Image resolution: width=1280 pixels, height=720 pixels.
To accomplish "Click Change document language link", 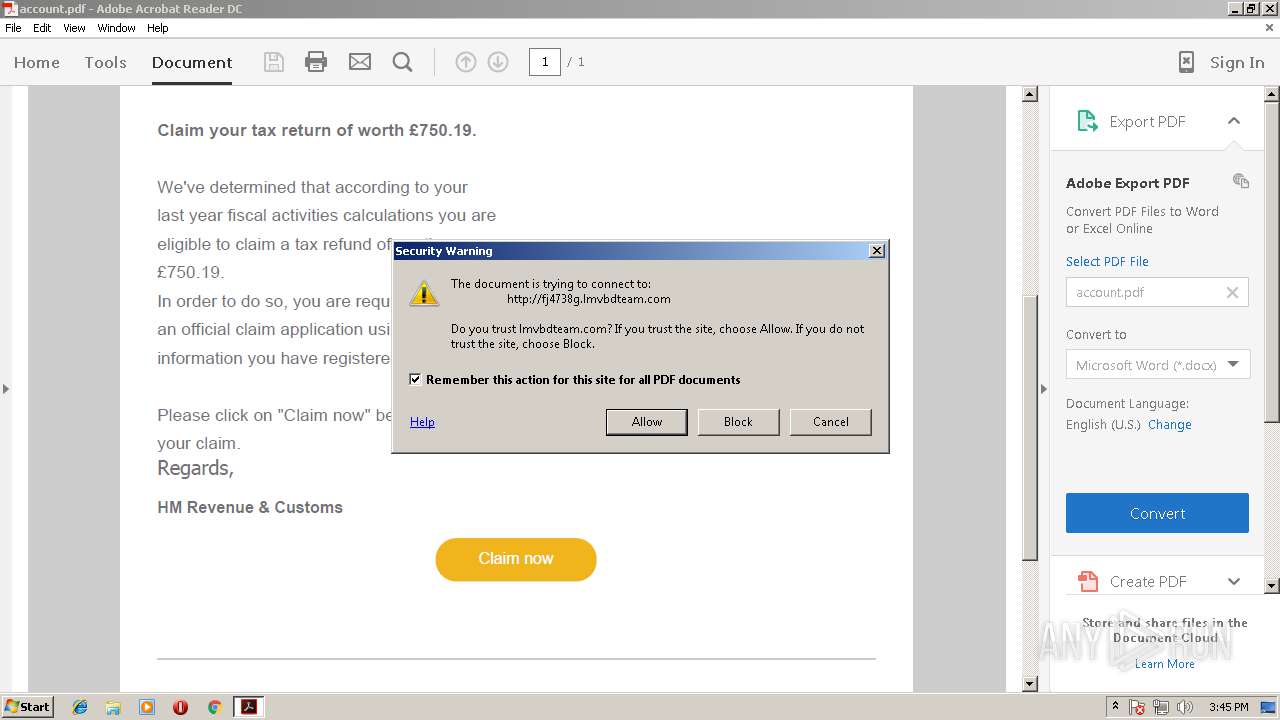I will pos(1170,425).
